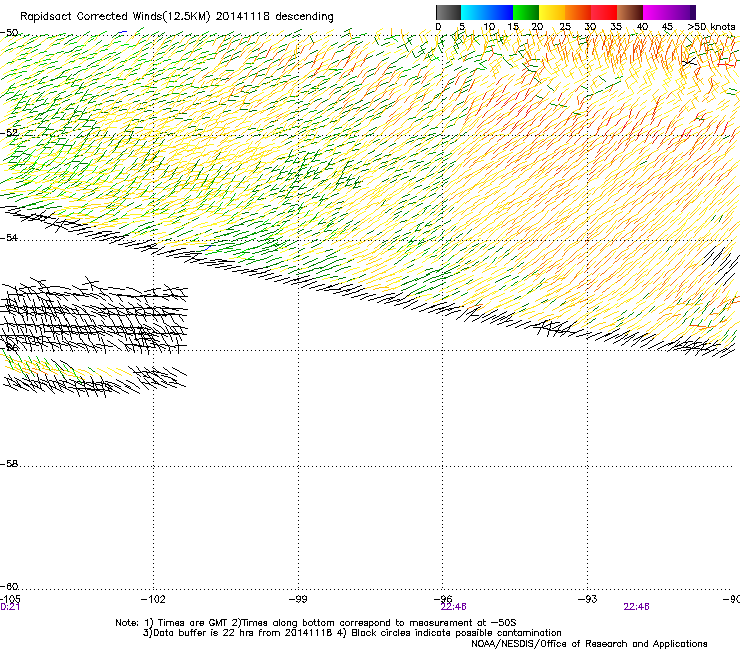Click the latitude label -60

pos(9,586)
